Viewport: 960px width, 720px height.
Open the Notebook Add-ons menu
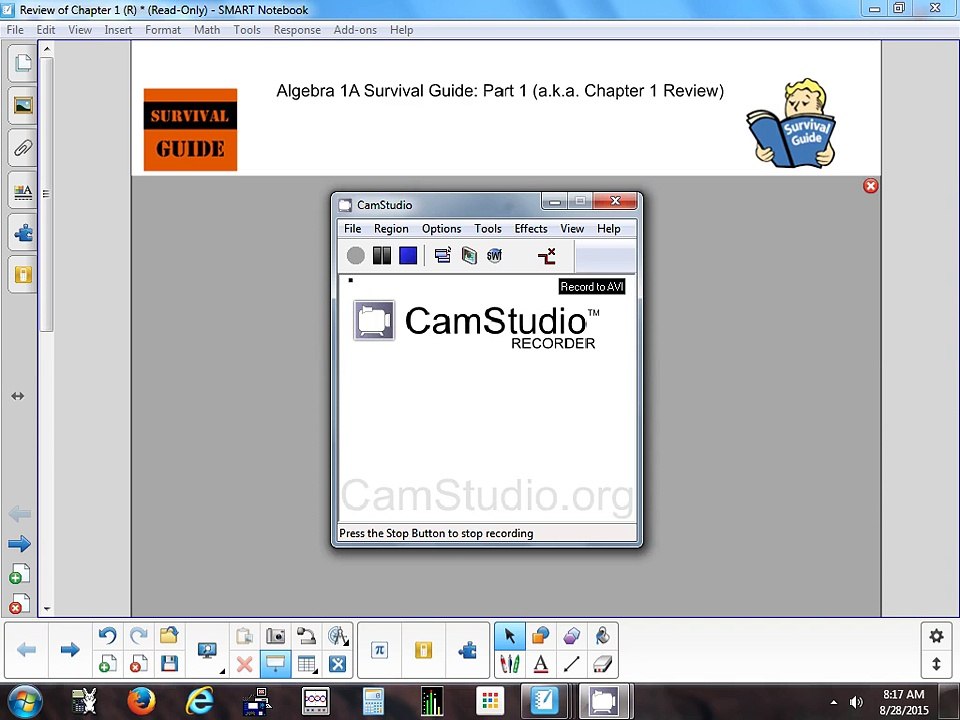pos(355,29)
